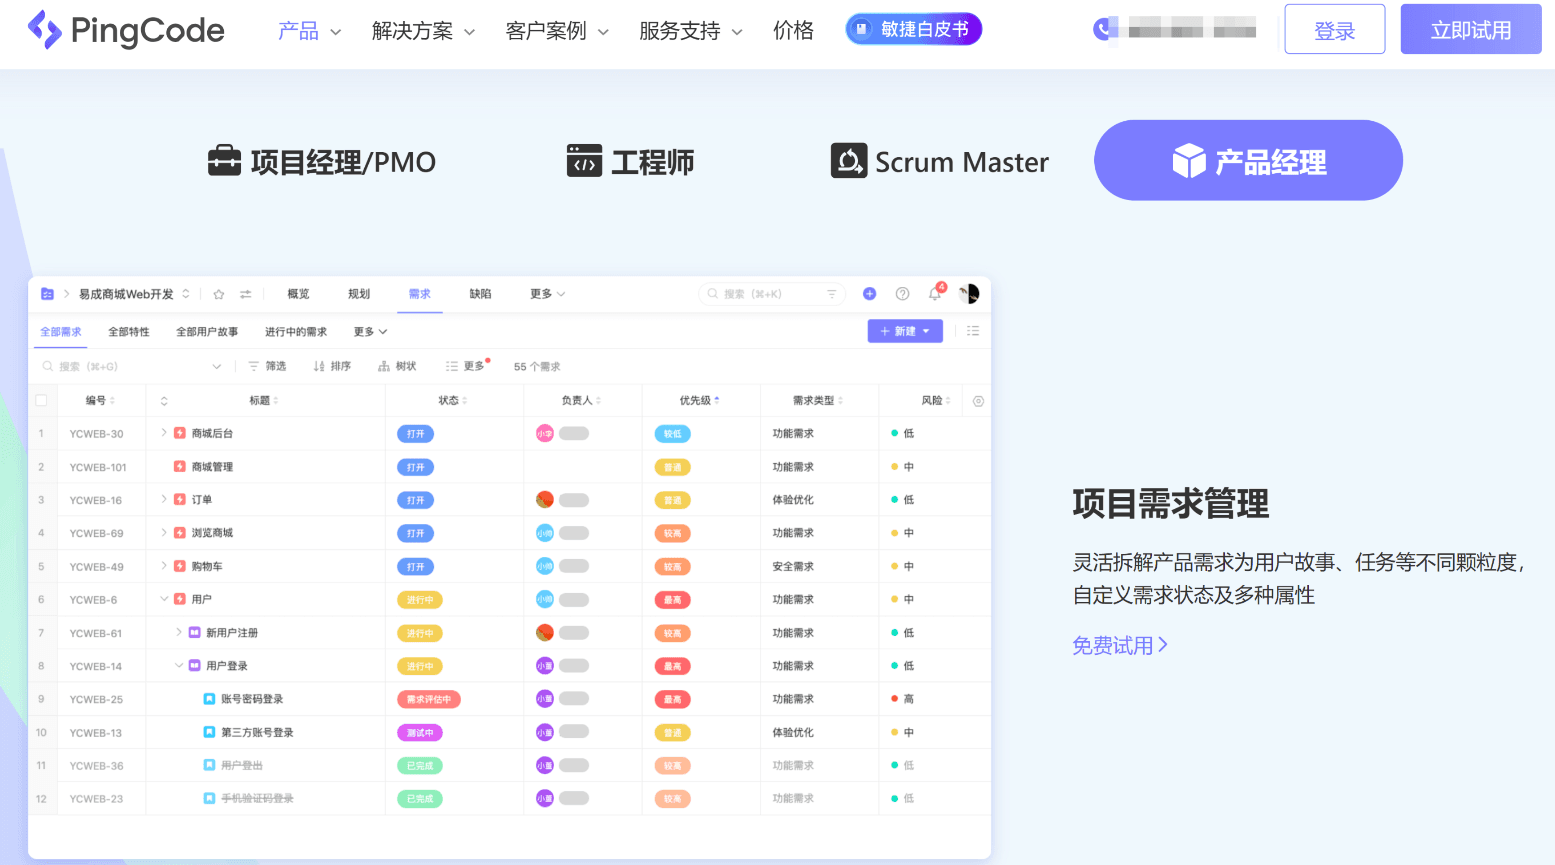Click the blue plus circle icon
Image resolution: width=1555 pixels, height=865 pixels.
point(870,294)
